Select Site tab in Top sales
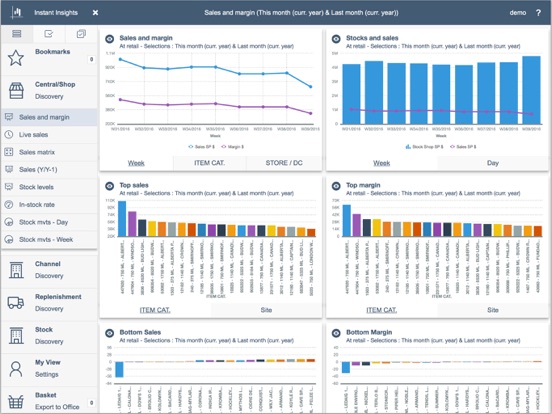Screen dimensions: 552x414 click(266, 310)
